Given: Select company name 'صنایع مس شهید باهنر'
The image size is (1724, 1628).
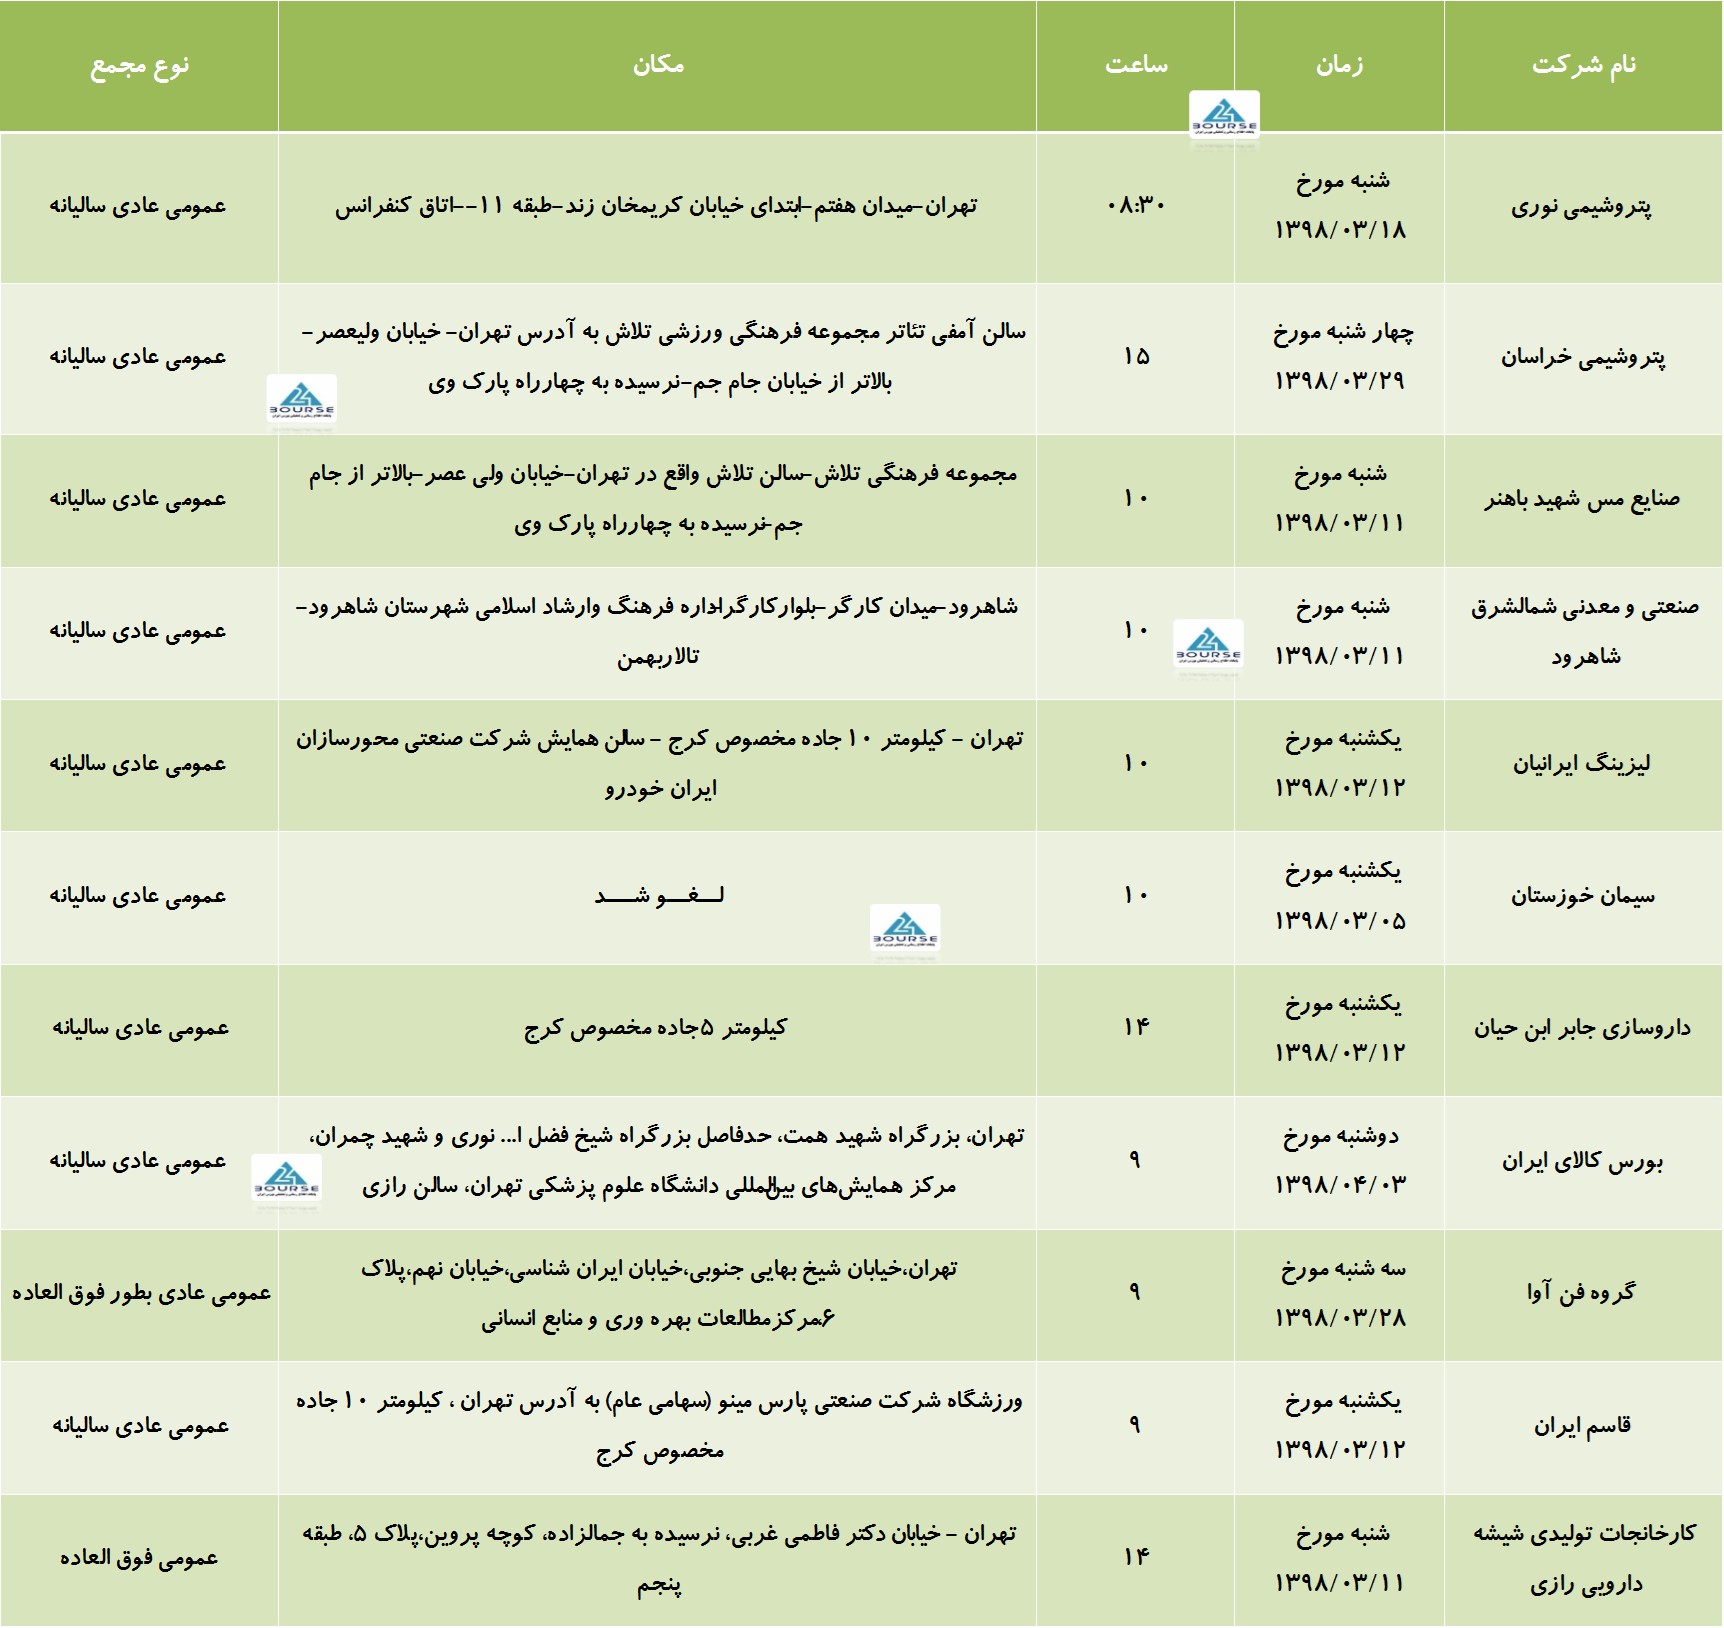Looking at the screenshot, I should pyautogui.click(x=1582, y=499).
